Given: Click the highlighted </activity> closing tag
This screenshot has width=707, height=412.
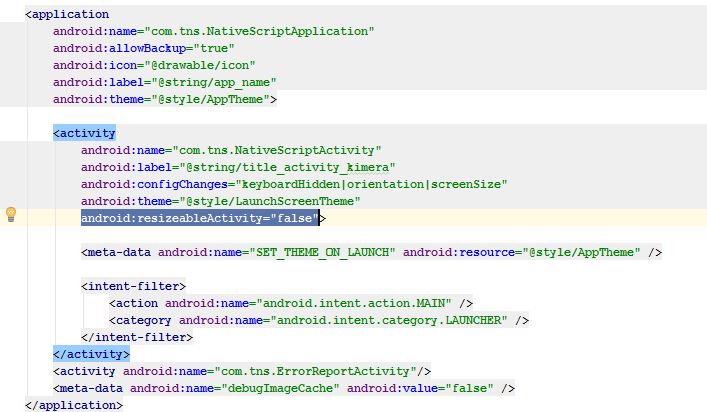Looking at the screenshot, I should [91, 354].
